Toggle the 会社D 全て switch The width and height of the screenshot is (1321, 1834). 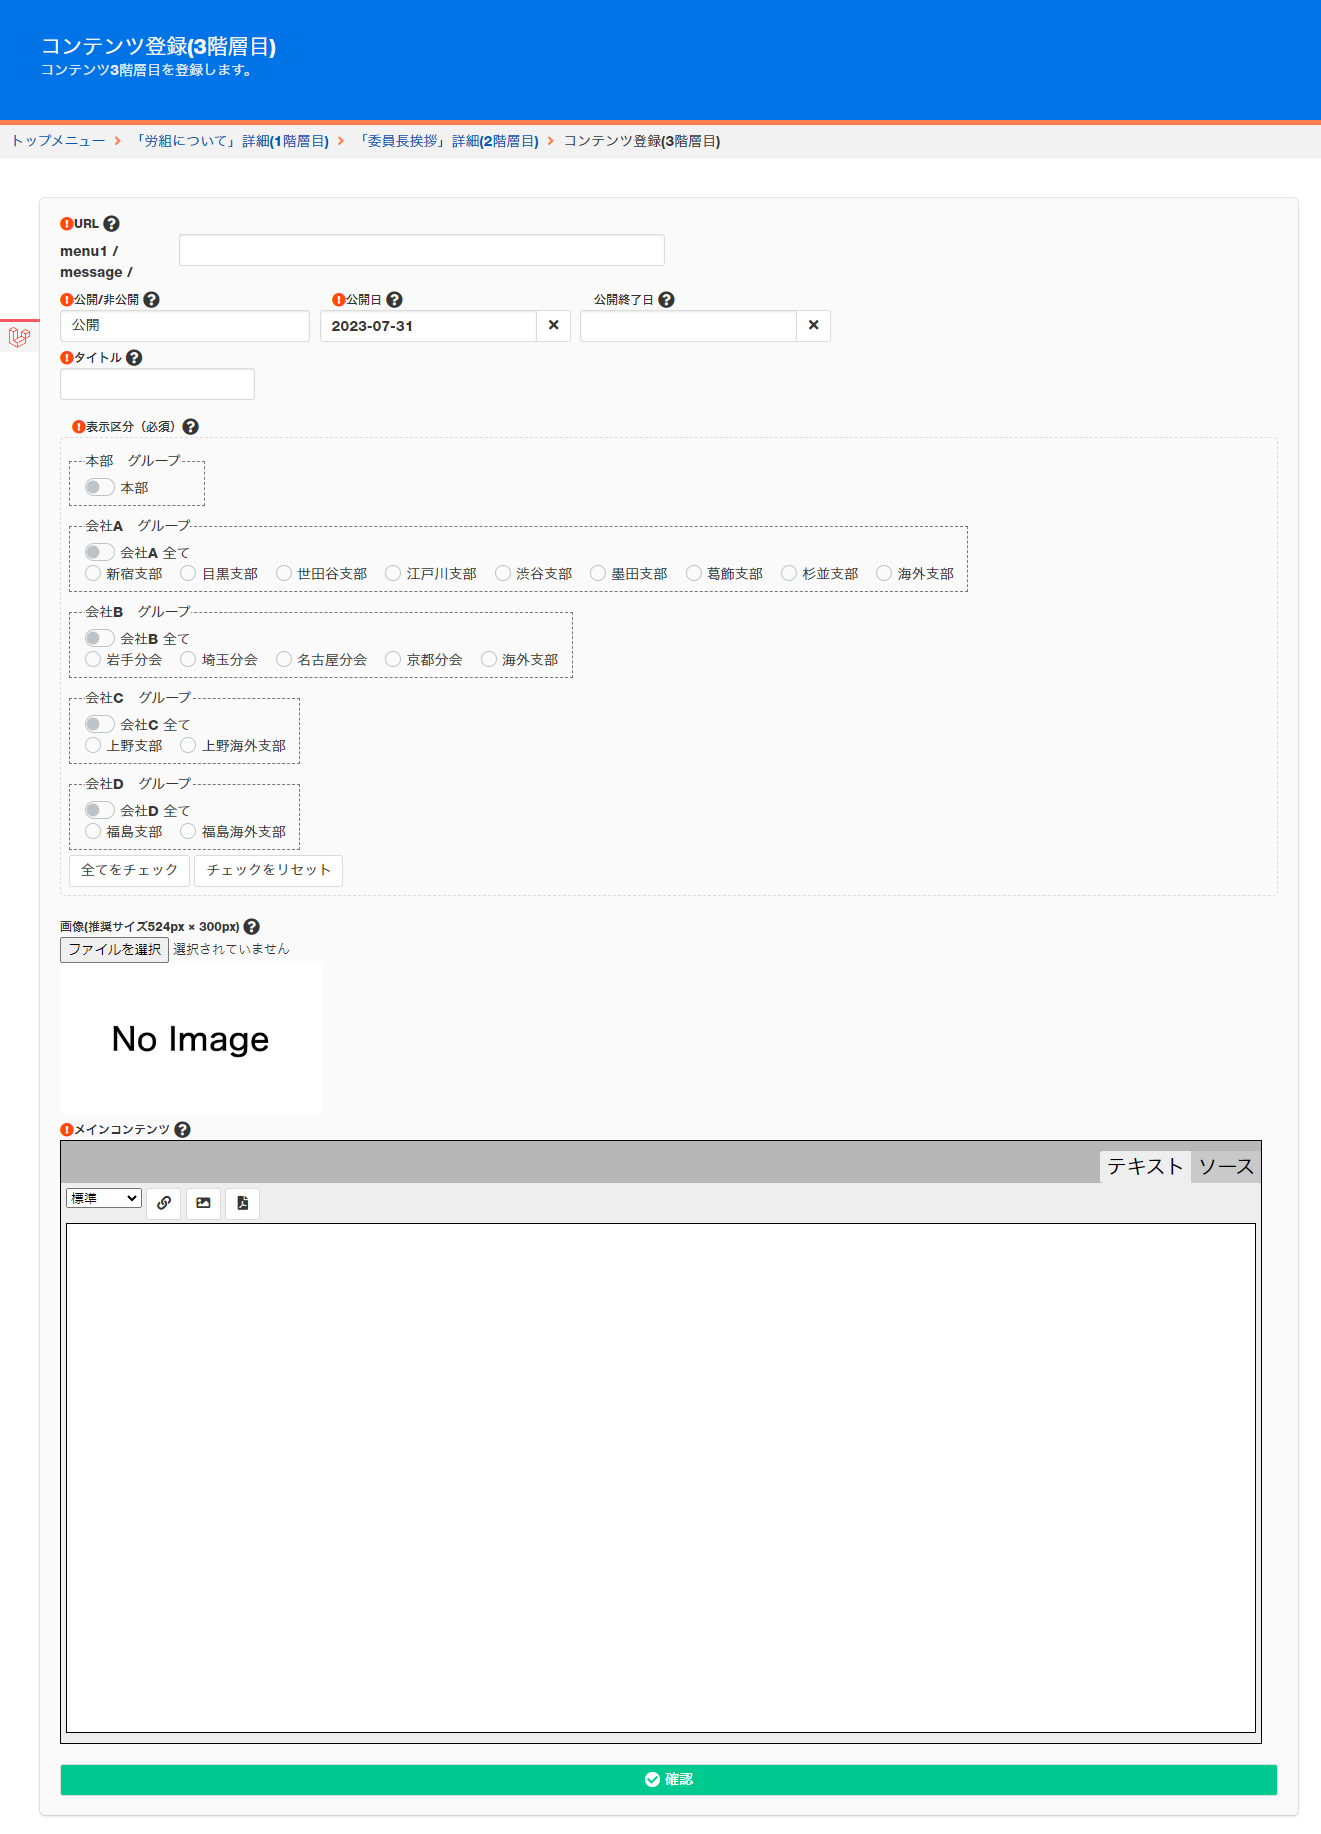(99, 810)
